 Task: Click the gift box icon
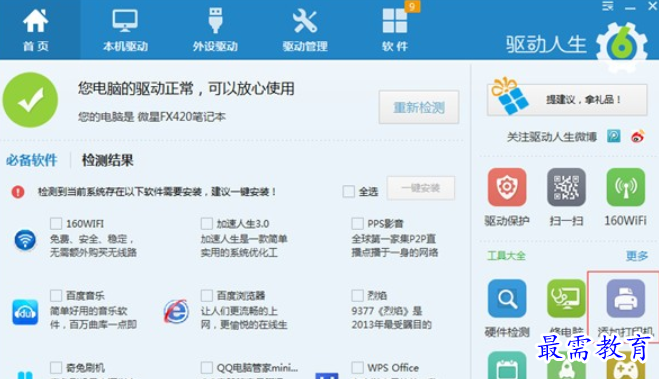510,96
